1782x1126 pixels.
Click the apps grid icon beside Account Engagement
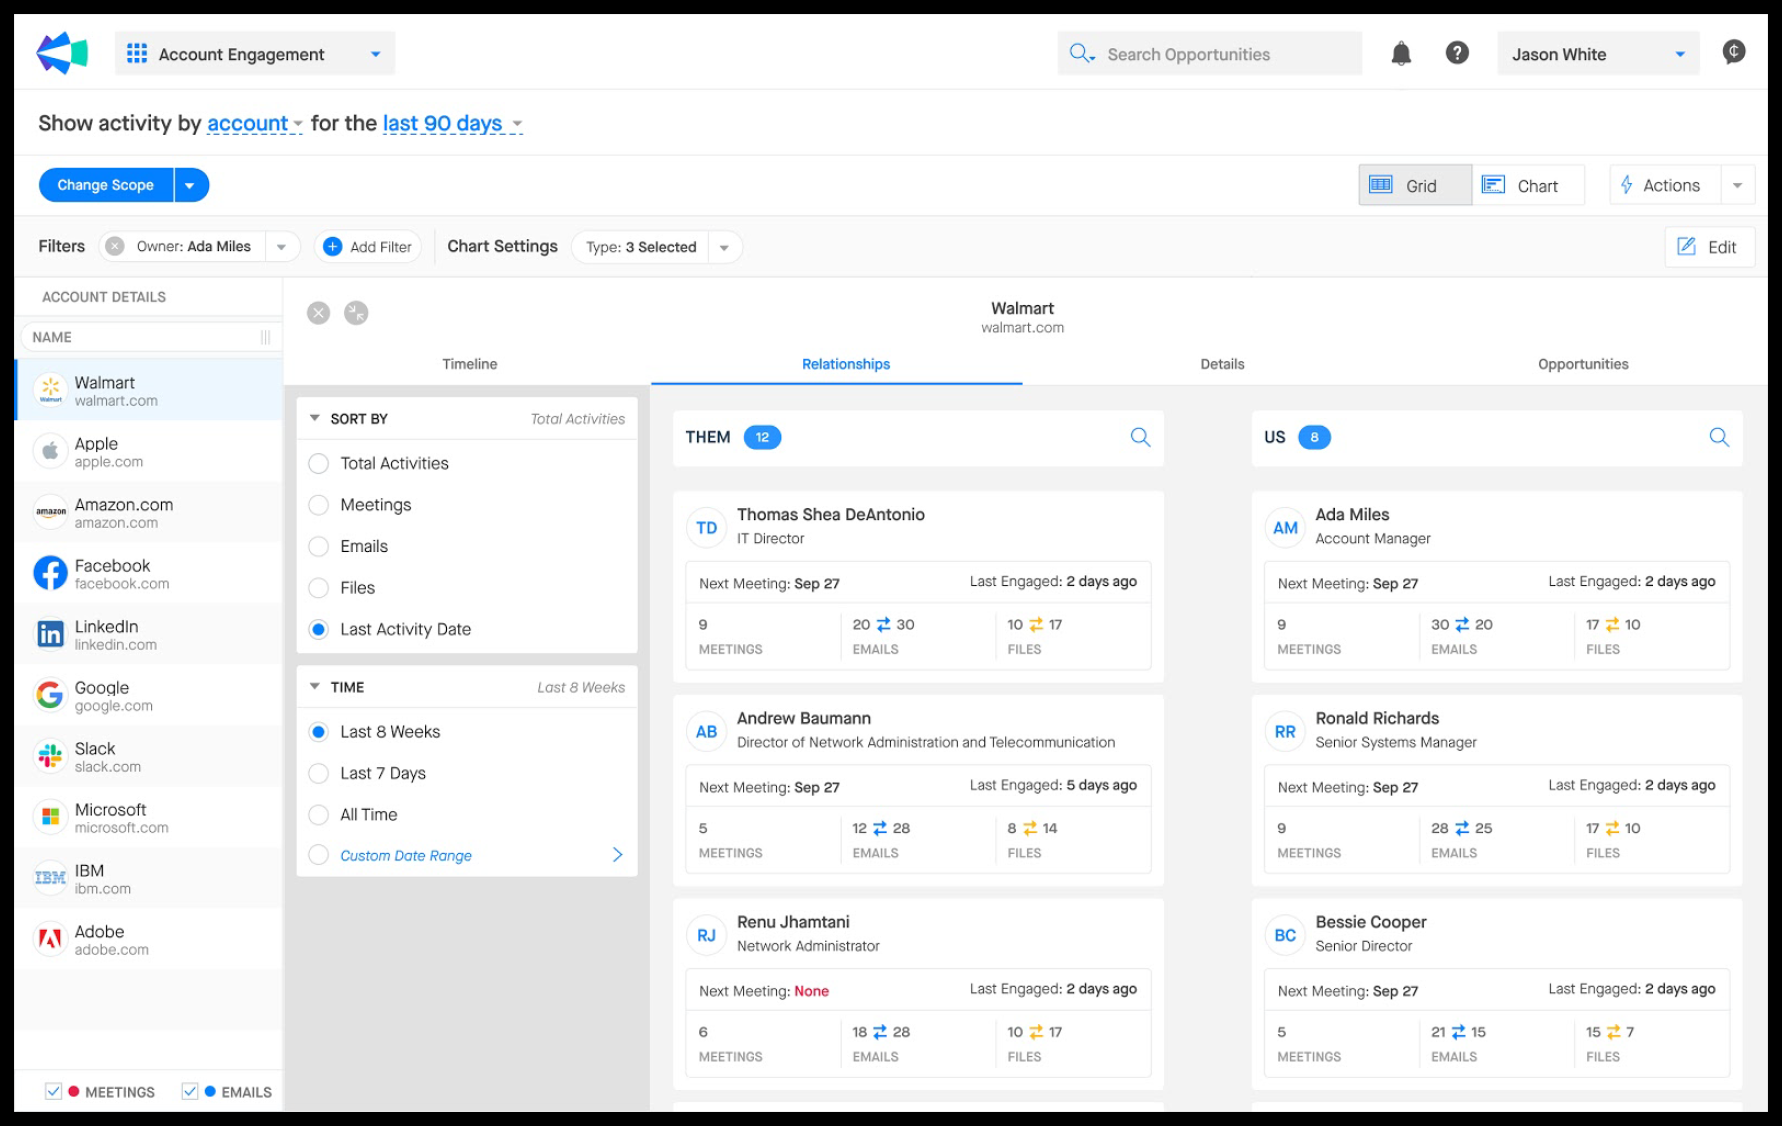[137, 53]
